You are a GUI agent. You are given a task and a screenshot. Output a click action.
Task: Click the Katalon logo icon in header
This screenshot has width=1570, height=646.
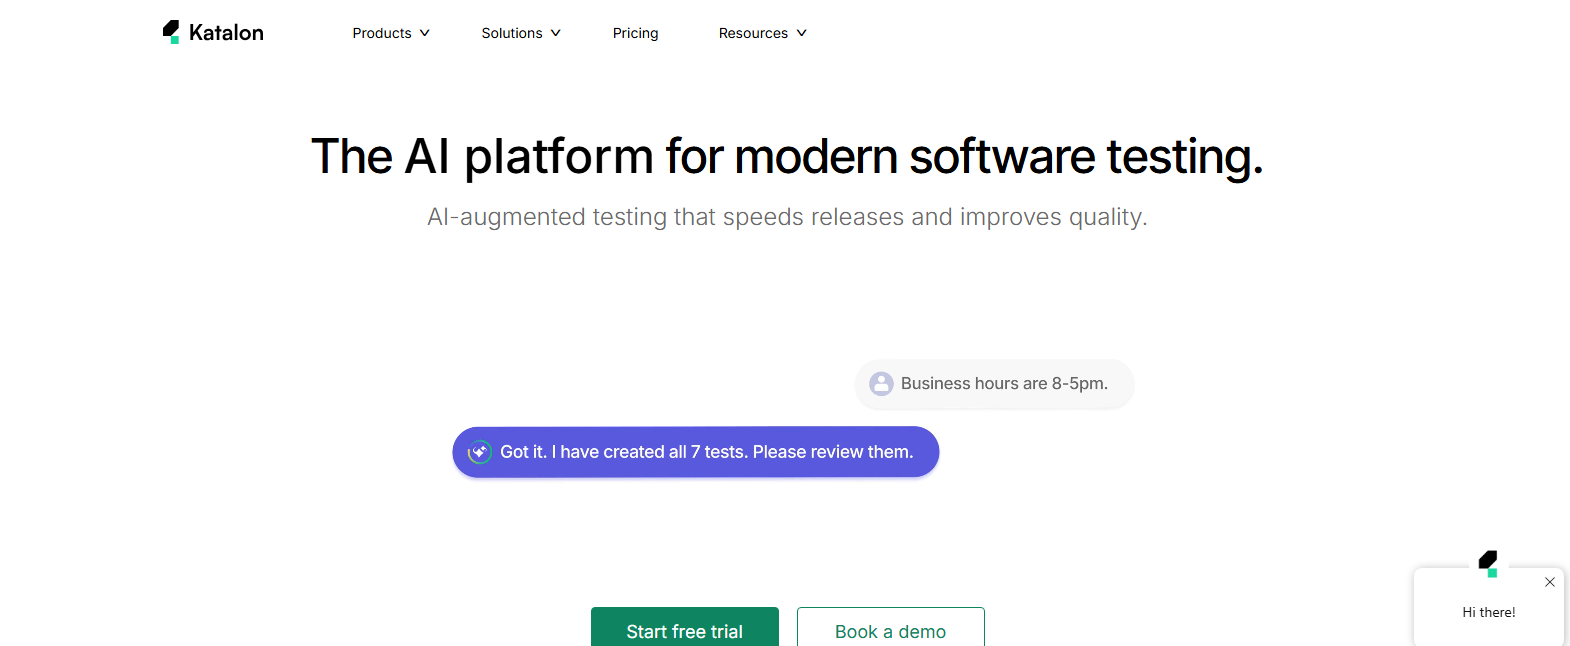tap(171, 32)
